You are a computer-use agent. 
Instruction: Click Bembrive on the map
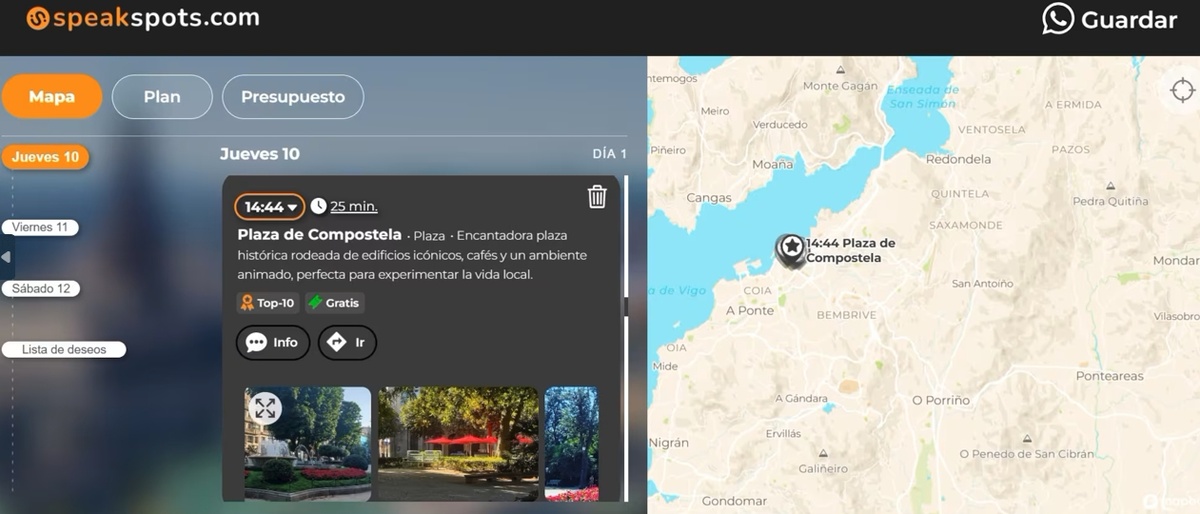pyautogui.click(x=846, y=315)
